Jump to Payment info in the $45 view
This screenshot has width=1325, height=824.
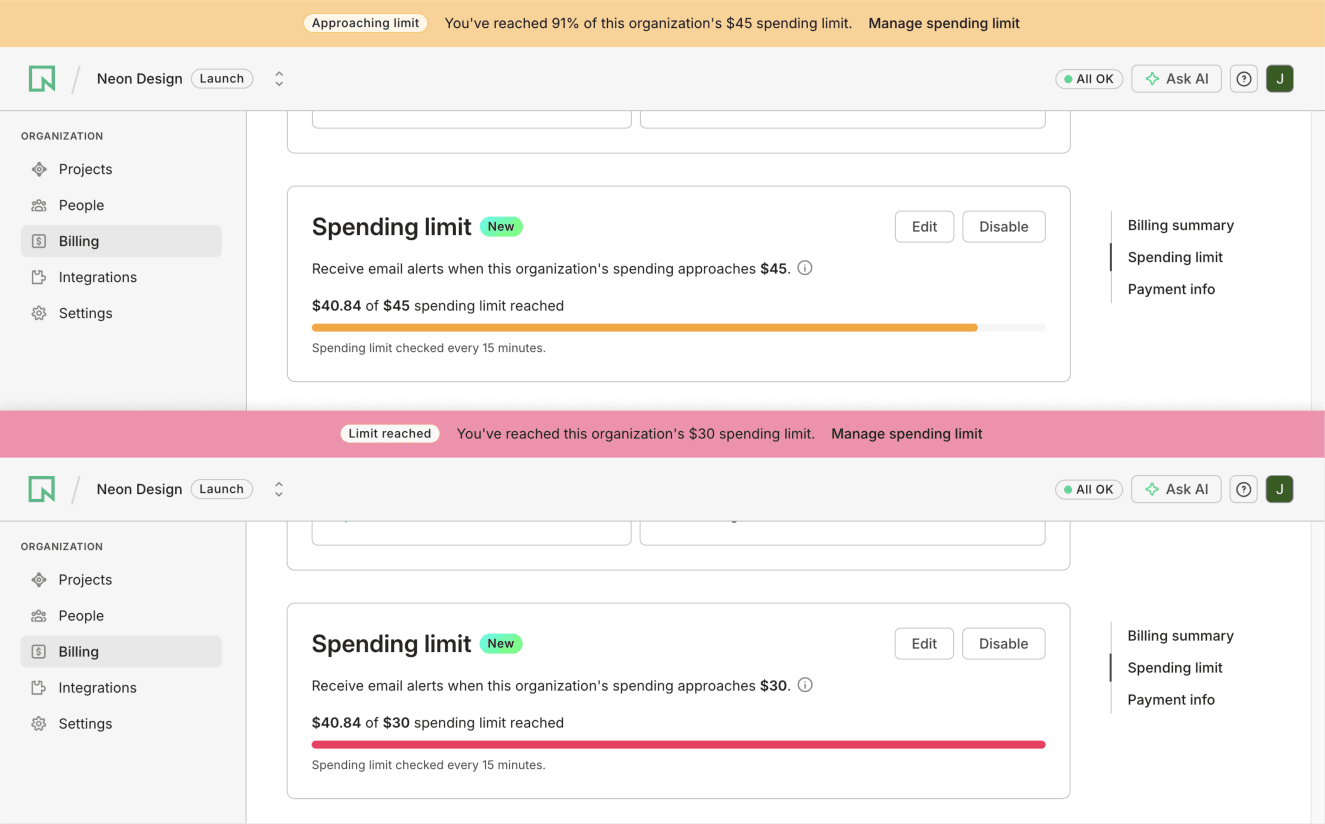click(1171, 289)
